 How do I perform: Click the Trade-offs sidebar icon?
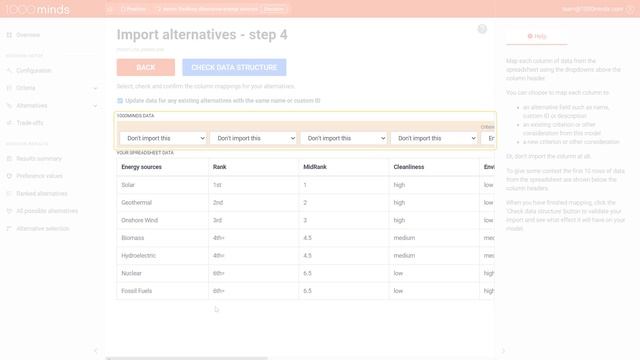point(9,123)
